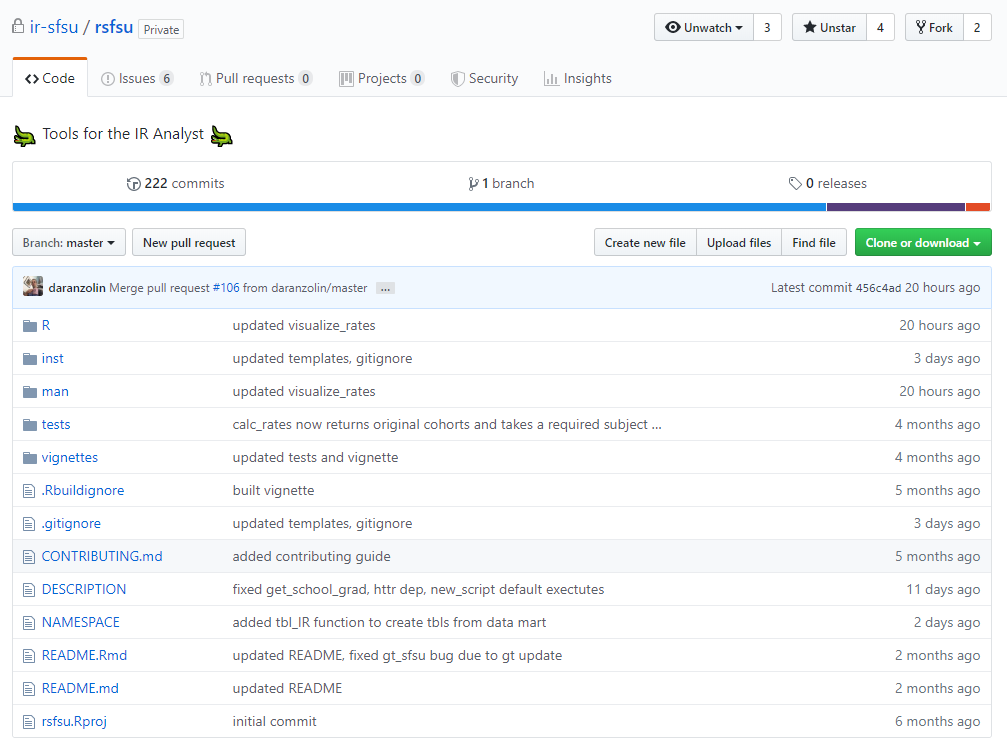Open the ir-sfsu organization link

tap(54, 27)
